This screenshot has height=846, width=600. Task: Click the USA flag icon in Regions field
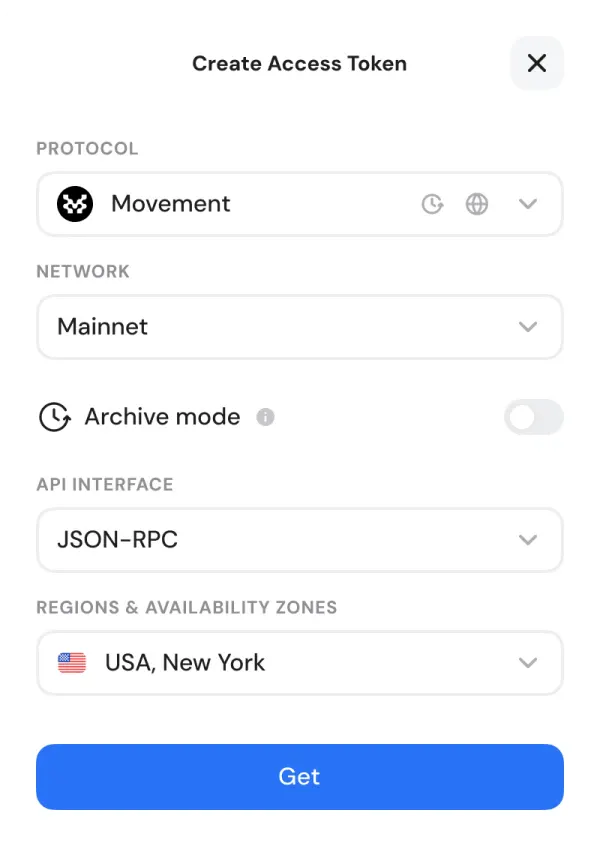[x=71, y=662]
